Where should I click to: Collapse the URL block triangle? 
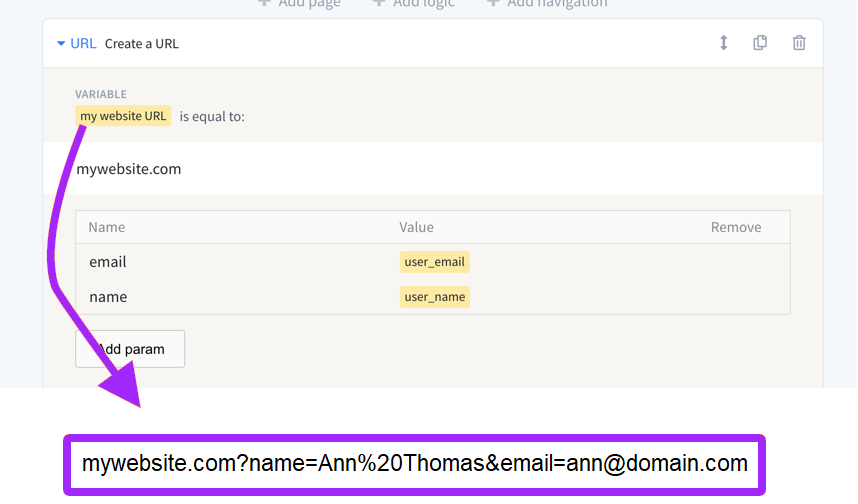pyautogui.click(x=61, y=44)
